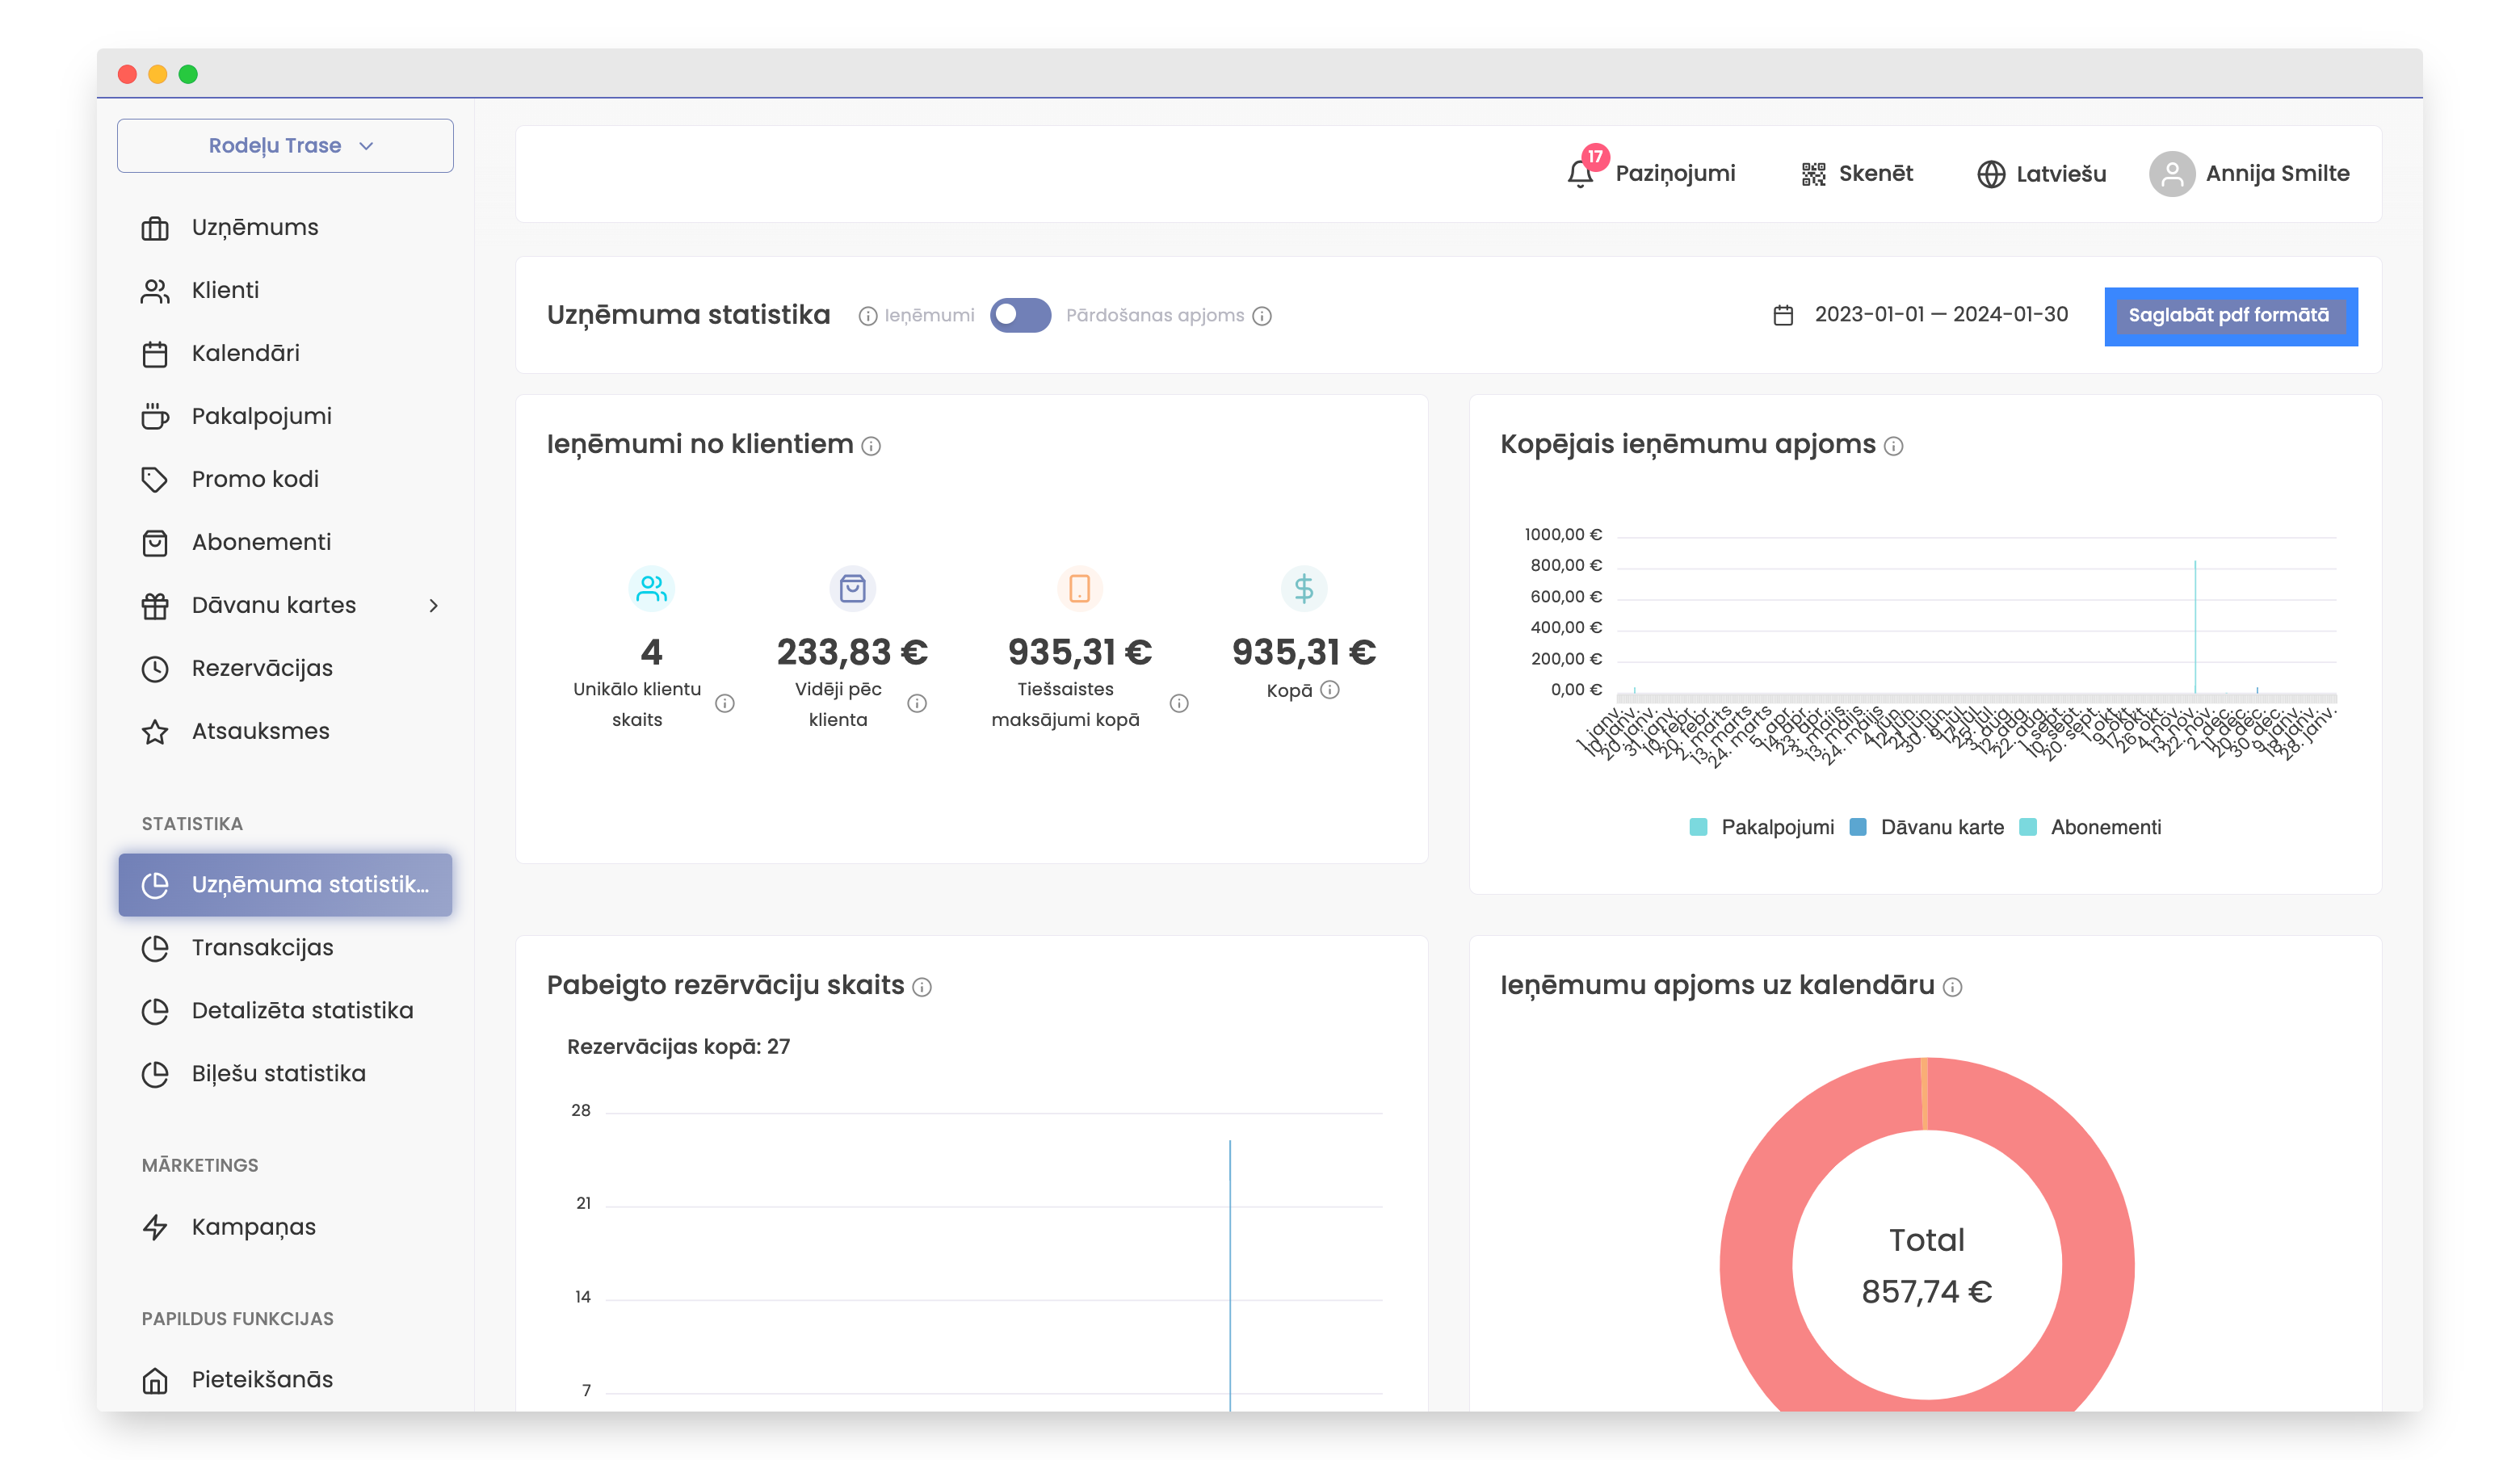Click Abonementi legend color swatch
Viewport: 2520px width, 1460px height.
click(2028, 827)
